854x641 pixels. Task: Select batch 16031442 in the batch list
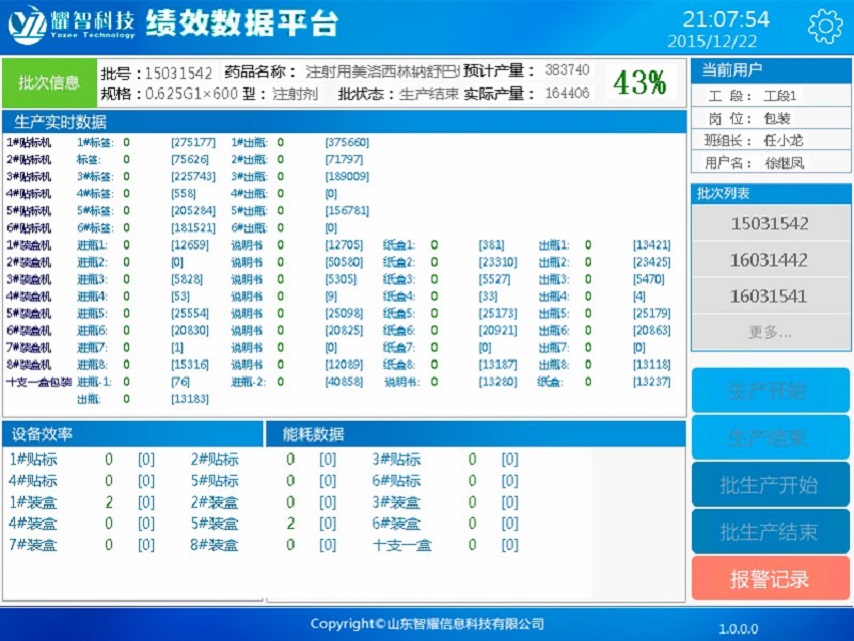768,259
